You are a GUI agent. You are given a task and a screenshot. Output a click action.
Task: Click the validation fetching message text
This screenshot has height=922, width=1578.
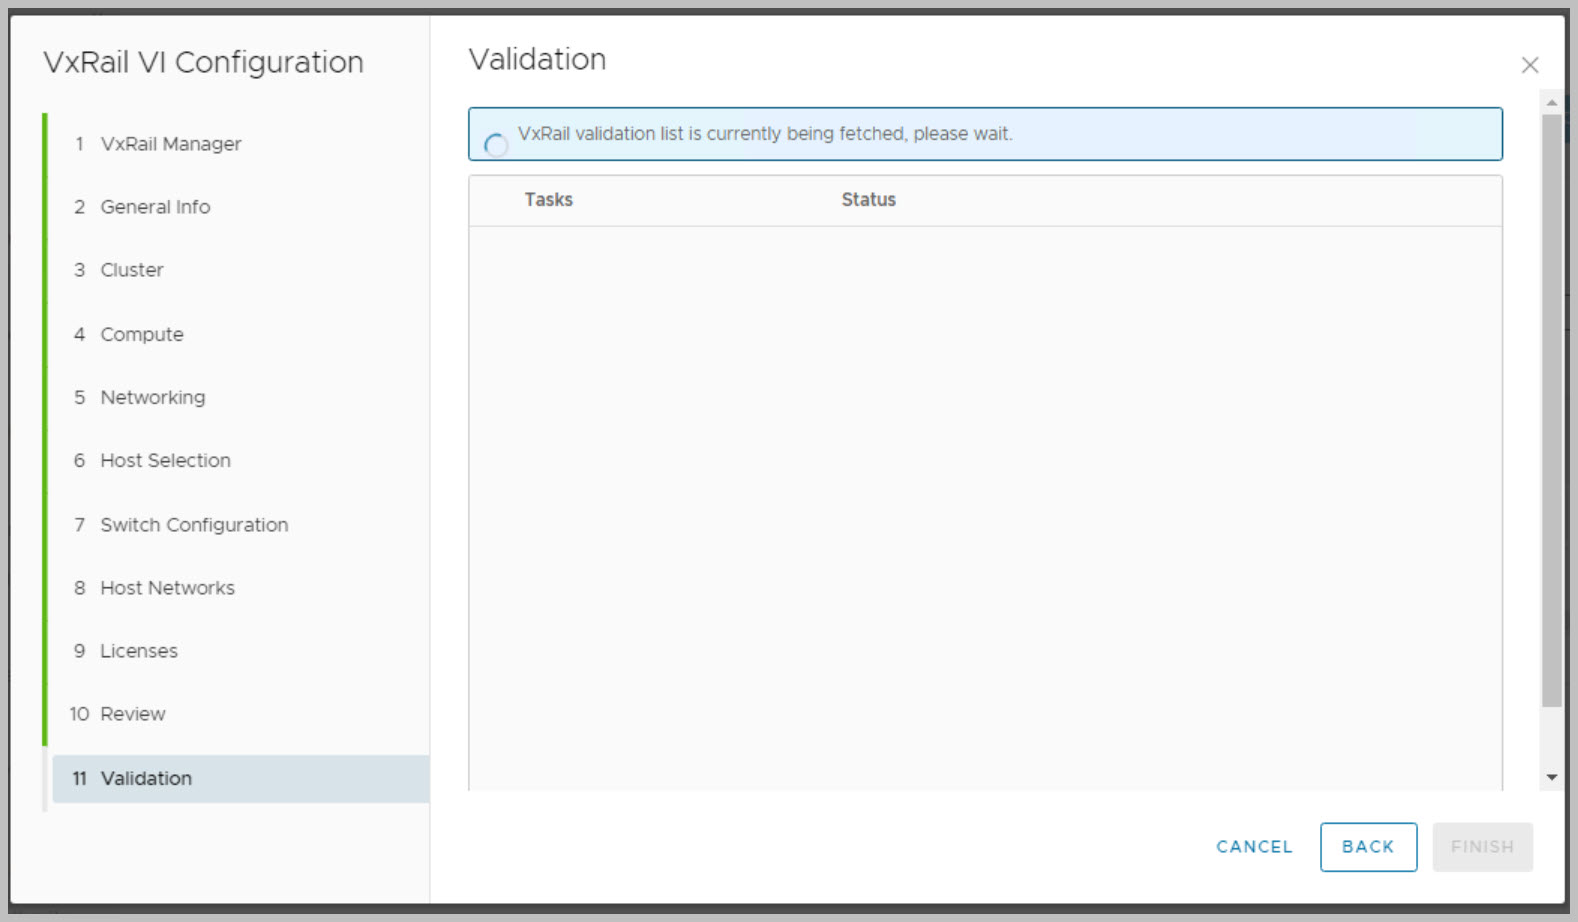[x=765, y=134]
